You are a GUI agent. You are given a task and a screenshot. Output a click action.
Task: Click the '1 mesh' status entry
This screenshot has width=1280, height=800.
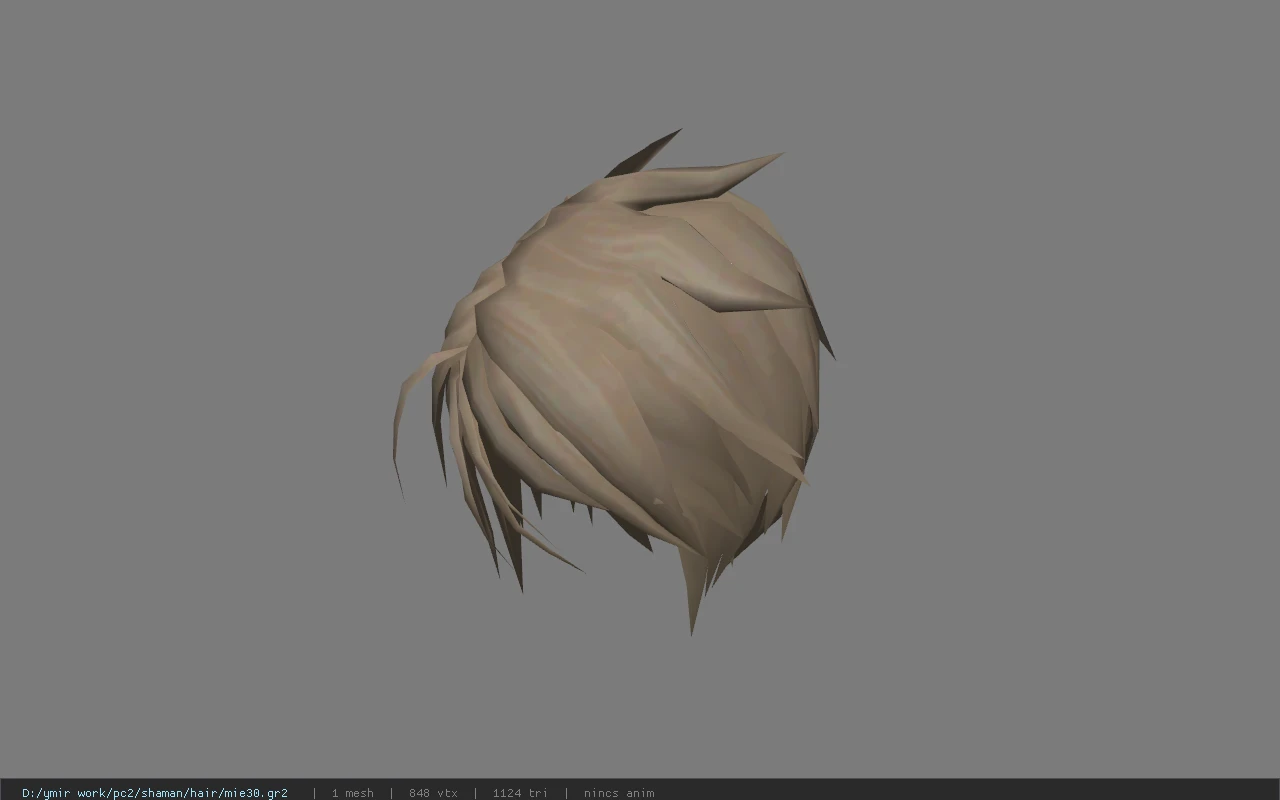tap(352, 793)
